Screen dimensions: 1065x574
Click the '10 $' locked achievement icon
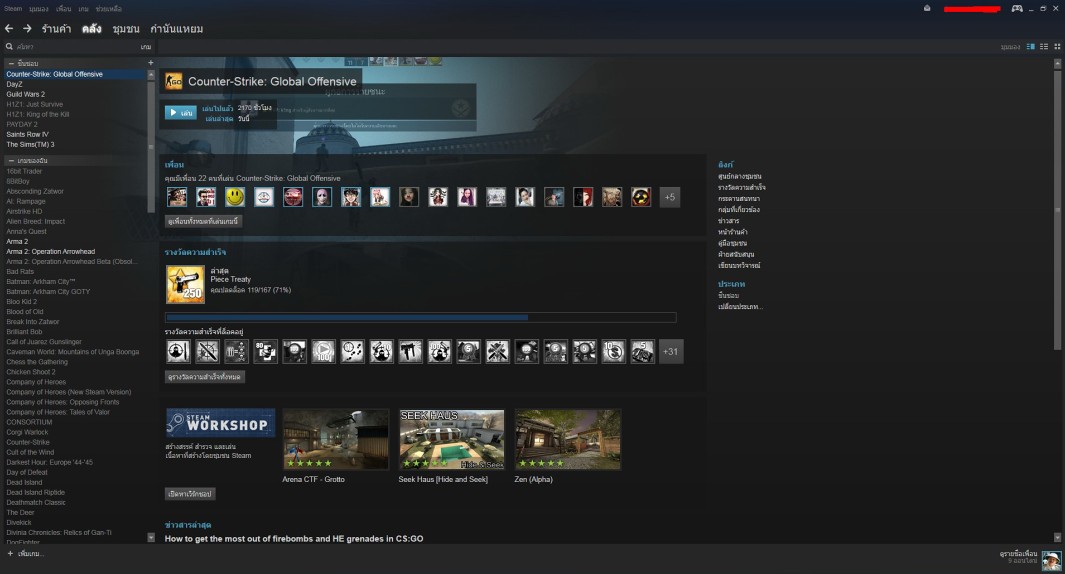(x=613, y=351)
